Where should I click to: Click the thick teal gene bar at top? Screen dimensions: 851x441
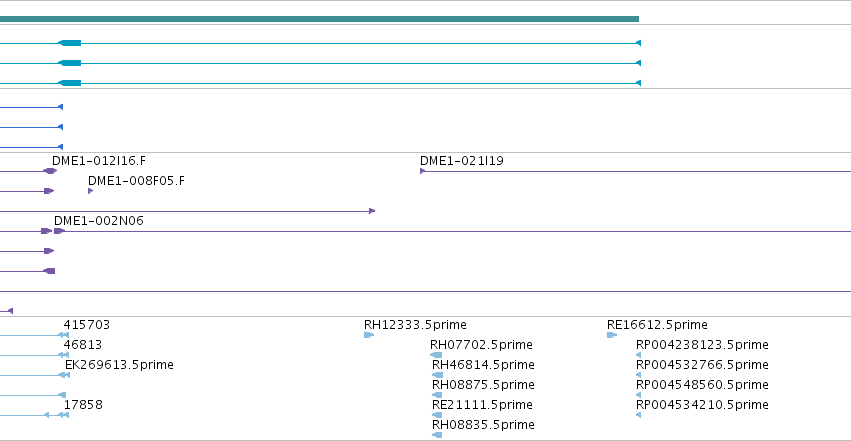pos(319,19)
